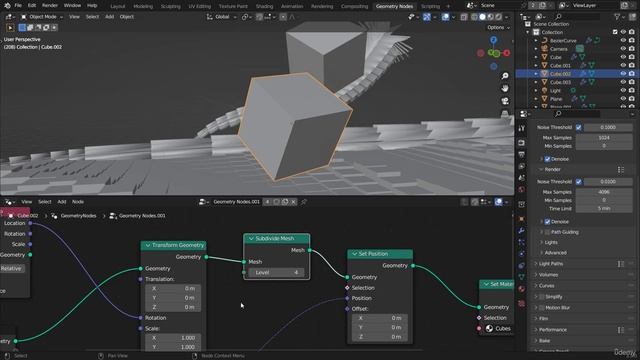Collapse the Subdivide Mesh node
Image resolution: width=640 pixels, height=360 pixels.
tap(251, 238)
